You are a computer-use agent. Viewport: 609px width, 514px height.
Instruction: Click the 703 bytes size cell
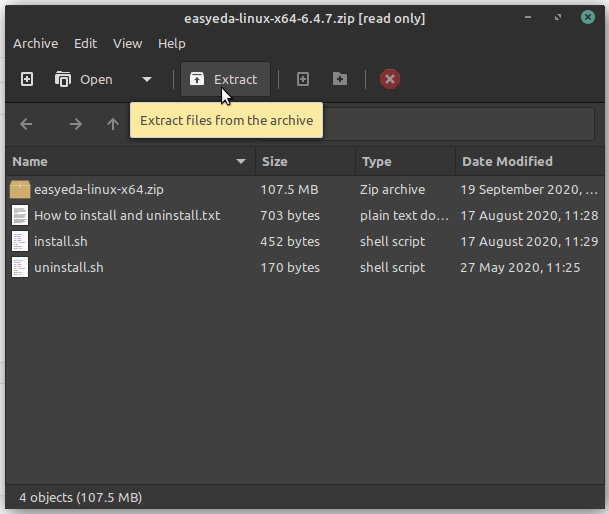pos(290,216)
